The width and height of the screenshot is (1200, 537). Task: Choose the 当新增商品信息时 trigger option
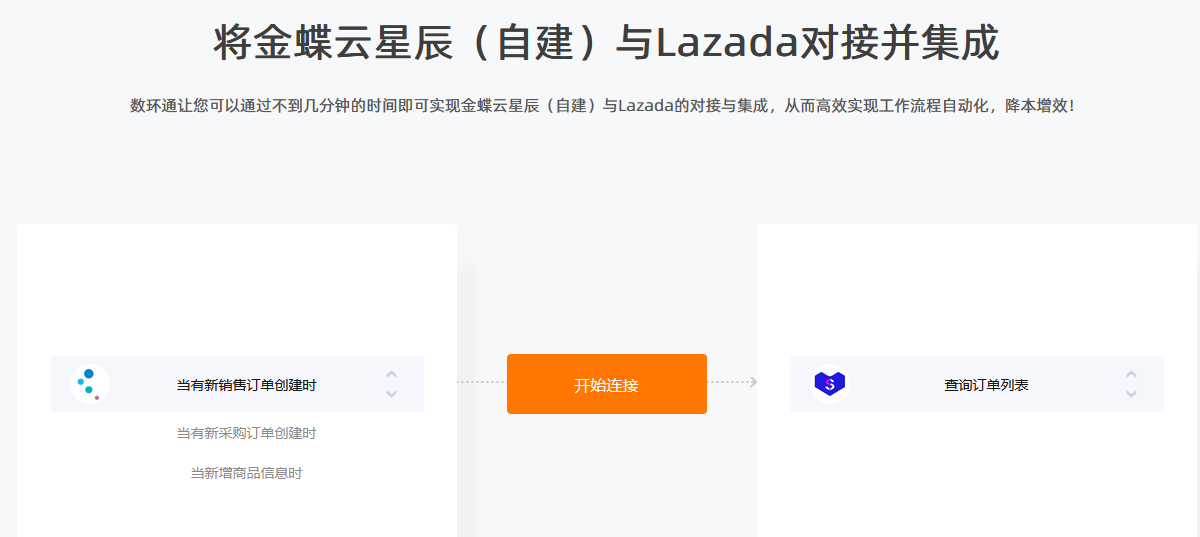[247, 473]
